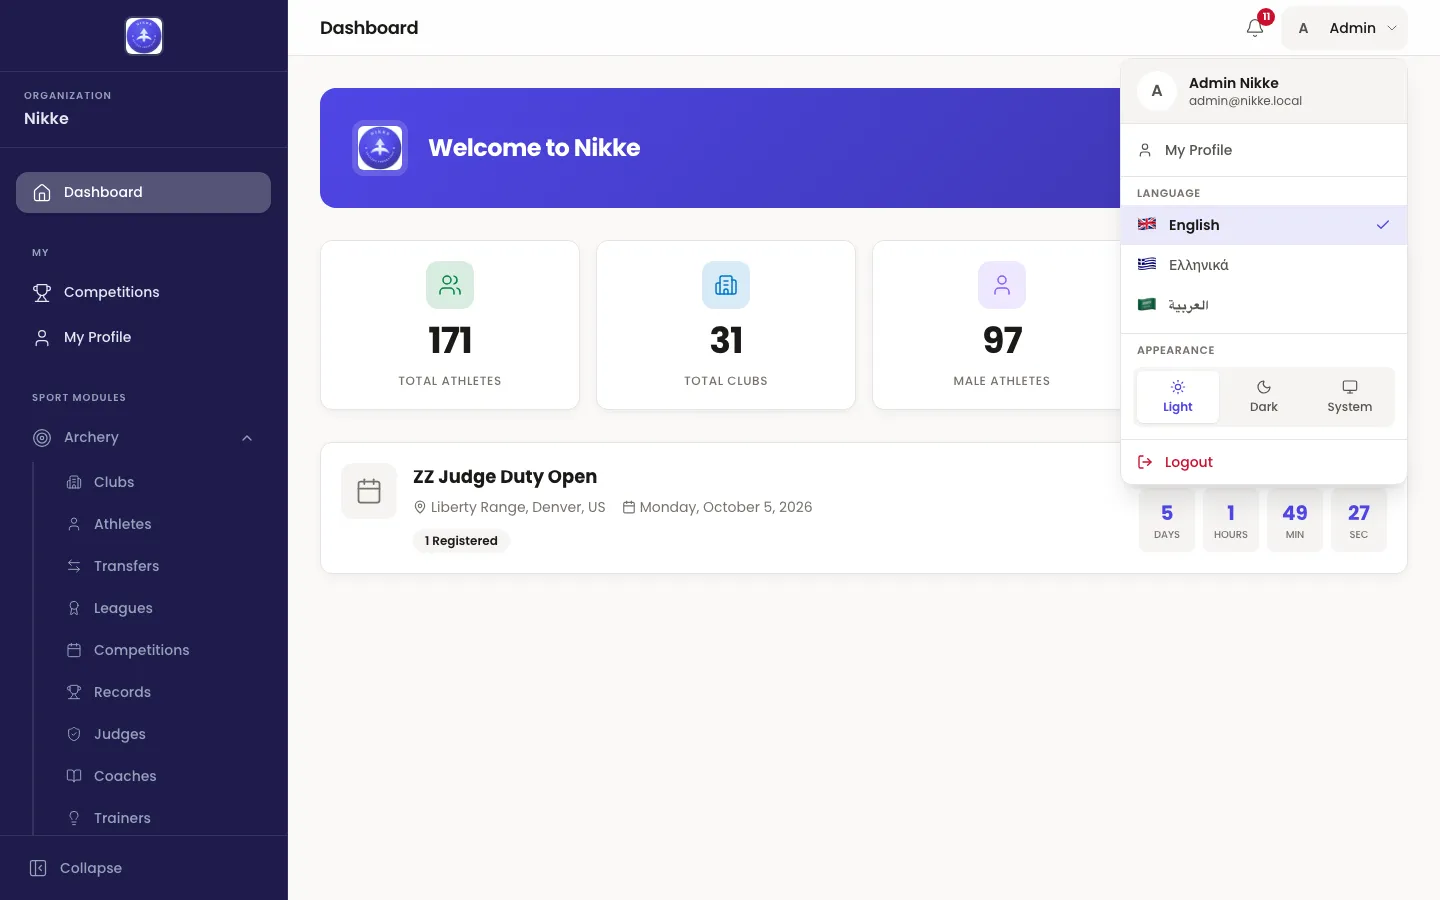Click the trophy icon next to My Competitions

coord(42,292)
